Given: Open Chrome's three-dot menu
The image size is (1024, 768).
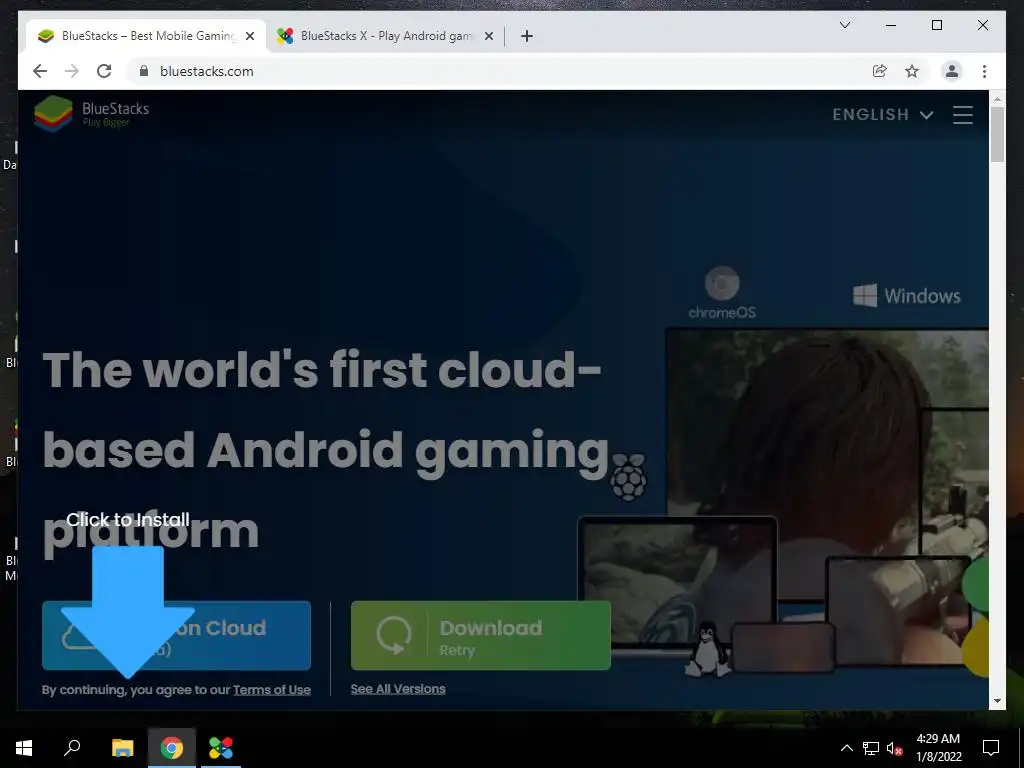Looking at the screenshot, I should 984,71.
